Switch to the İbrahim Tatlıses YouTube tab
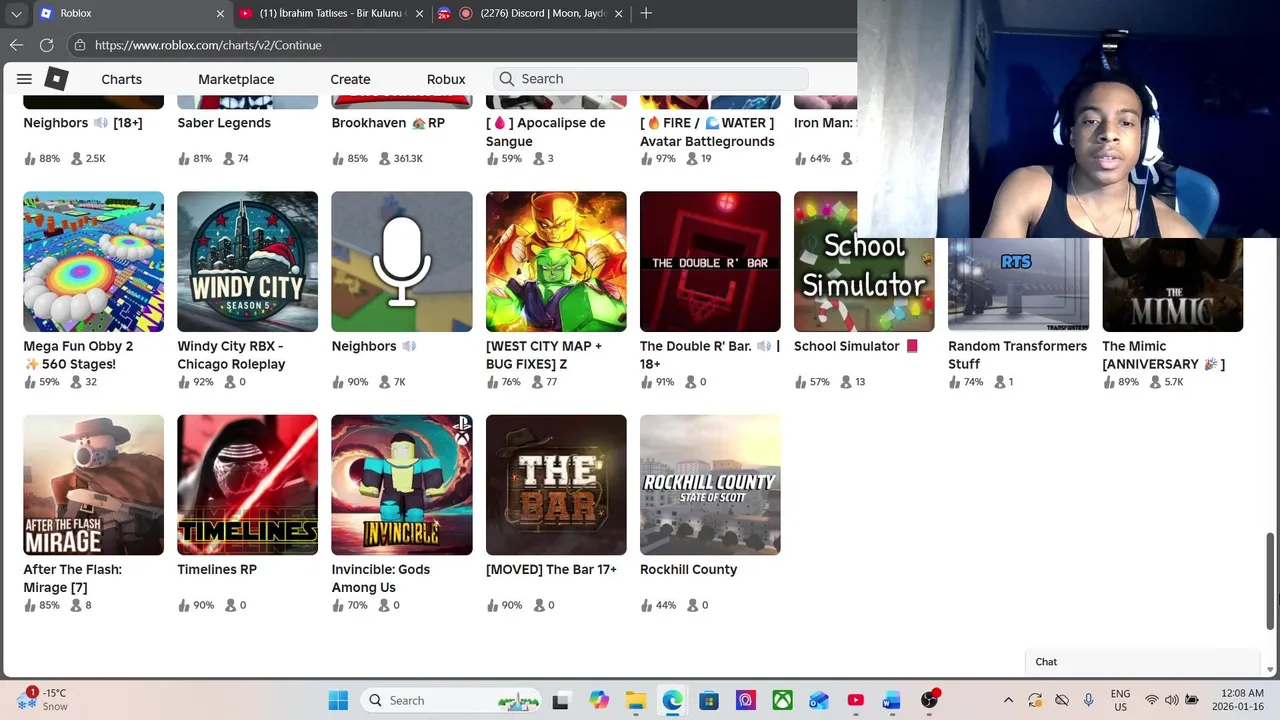Screen dimensions: 1280x720 pos(330,13)
